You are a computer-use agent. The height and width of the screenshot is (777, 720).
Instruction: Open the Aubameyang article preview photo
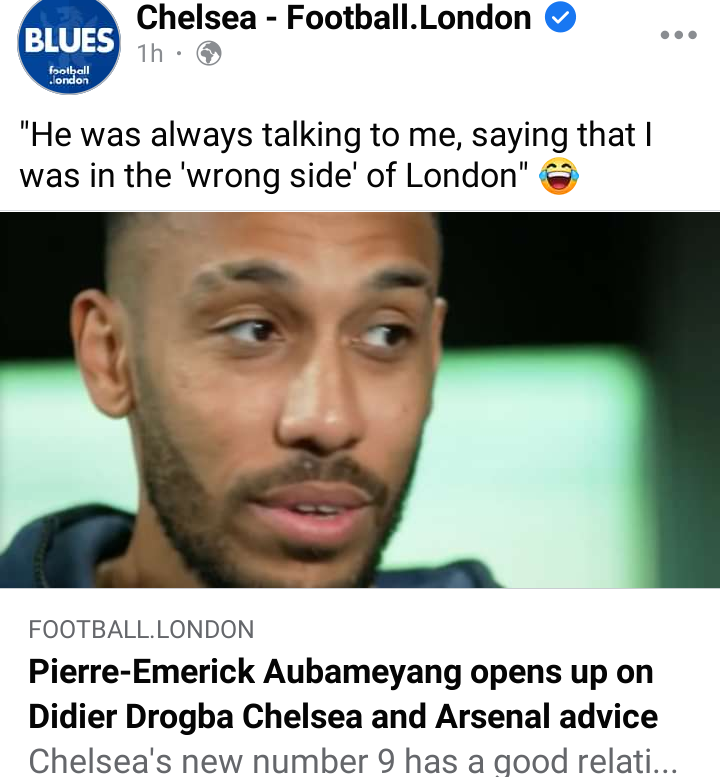(x=360, y=400)
